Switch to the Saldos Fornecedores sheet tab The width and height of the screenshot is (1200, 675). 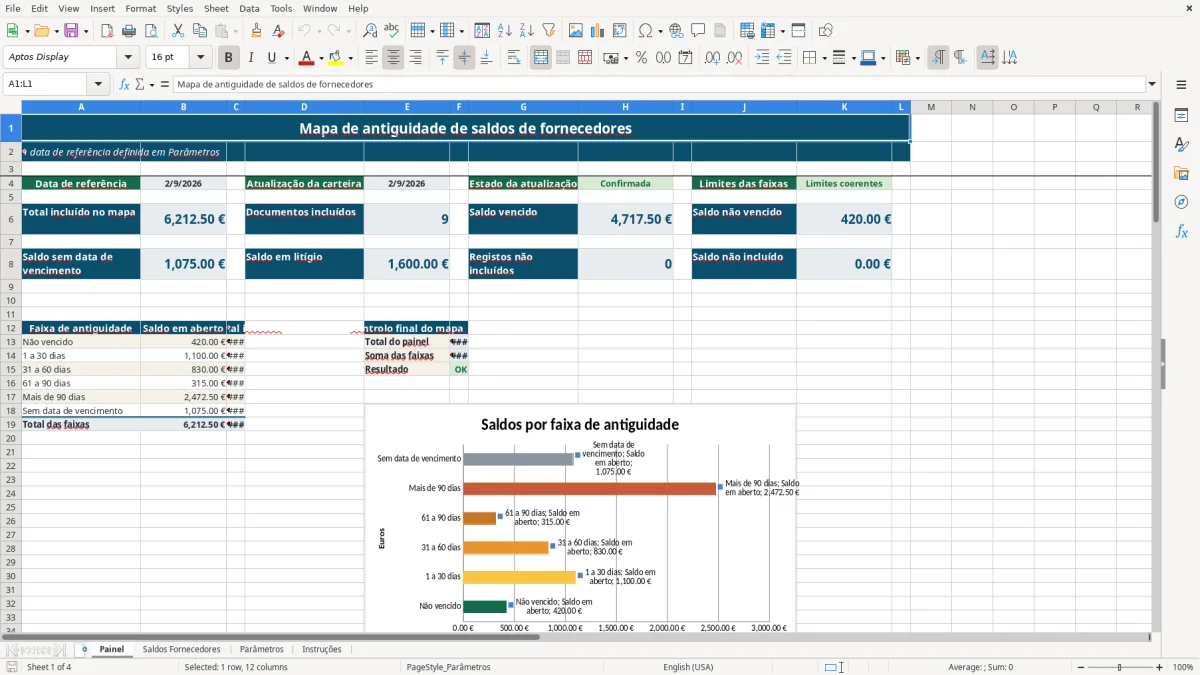(x=181, y=649)
